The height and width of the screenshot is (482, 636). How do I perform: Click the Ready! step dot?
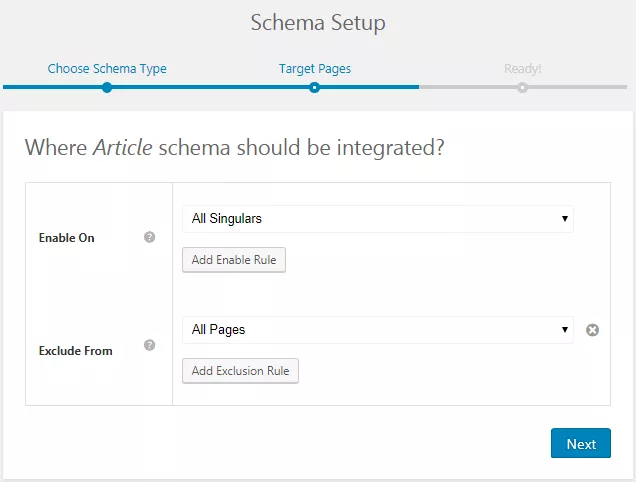[522, 87]
